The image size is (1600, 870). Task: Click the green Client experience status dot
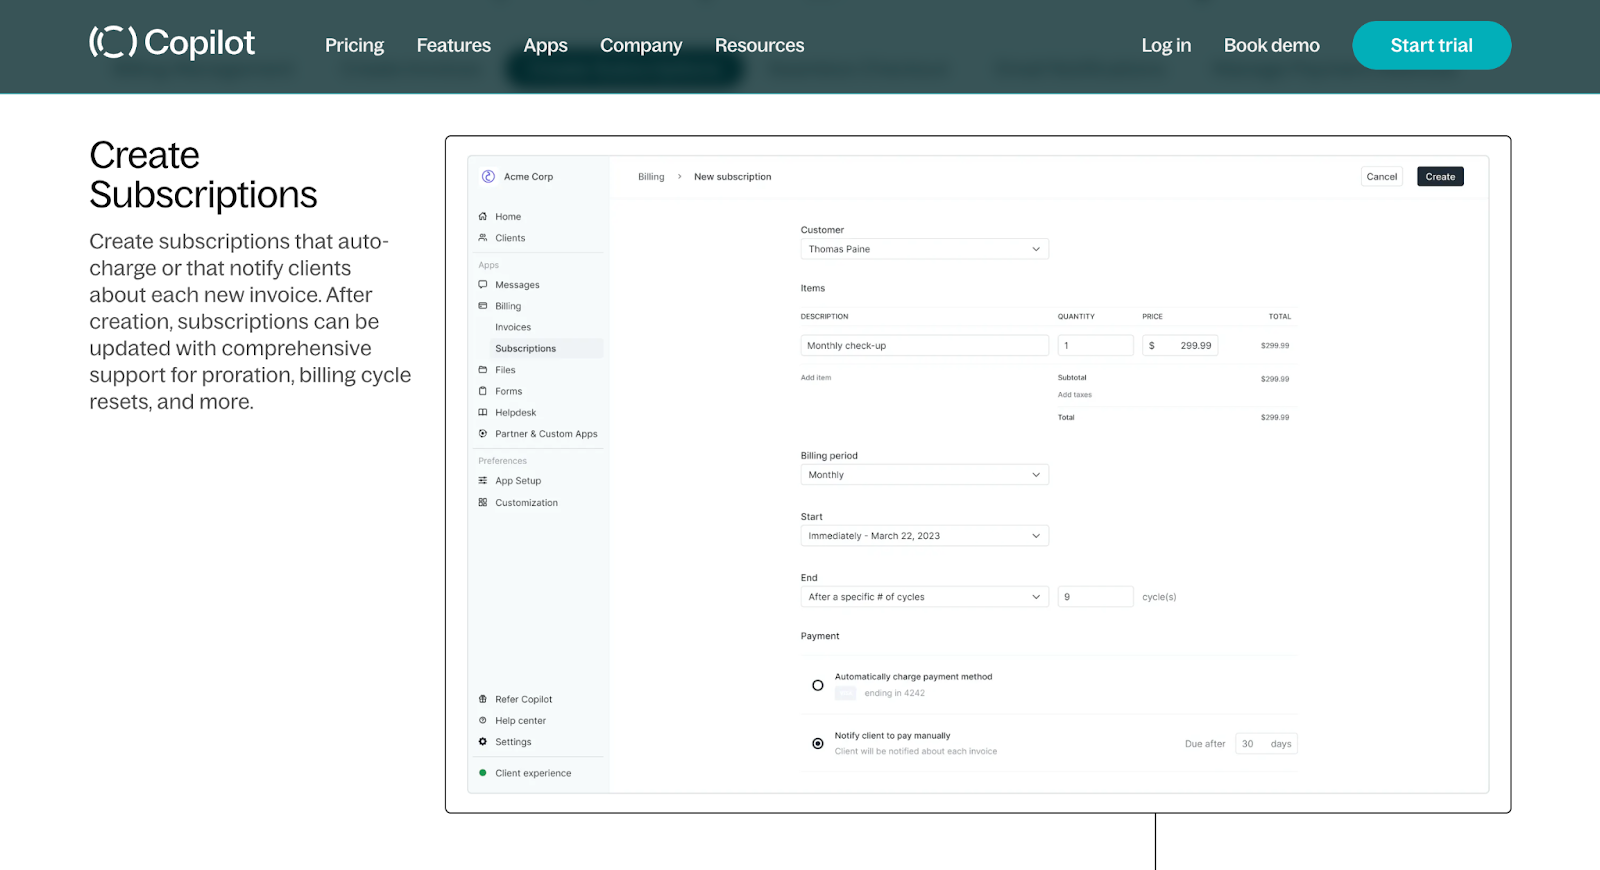[483, 773]
